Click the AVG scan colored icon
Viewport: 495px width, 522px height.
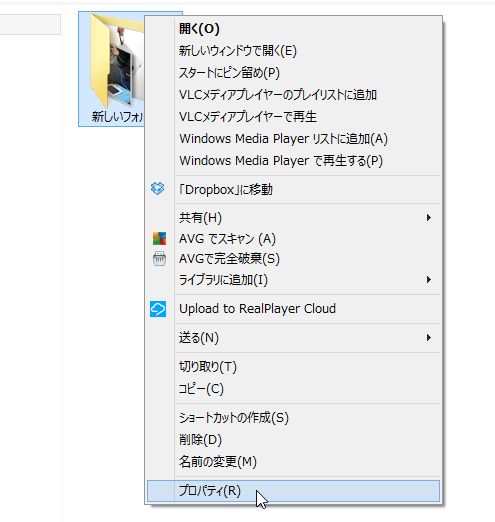tap(159, 239)
